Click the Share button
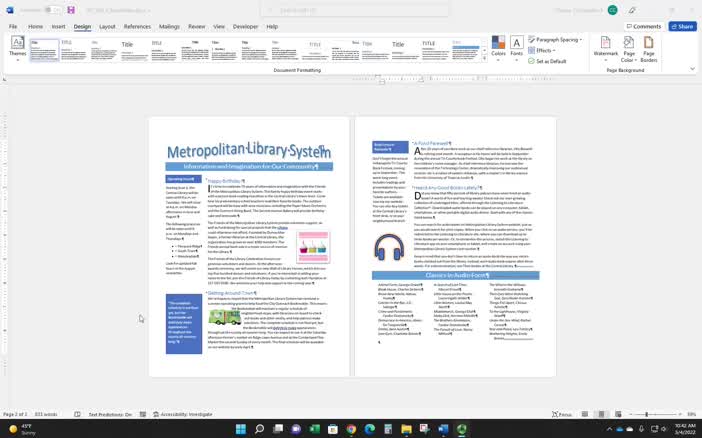Image resolution: width=702 pixels, height=438 pixels. coord(682,26)
